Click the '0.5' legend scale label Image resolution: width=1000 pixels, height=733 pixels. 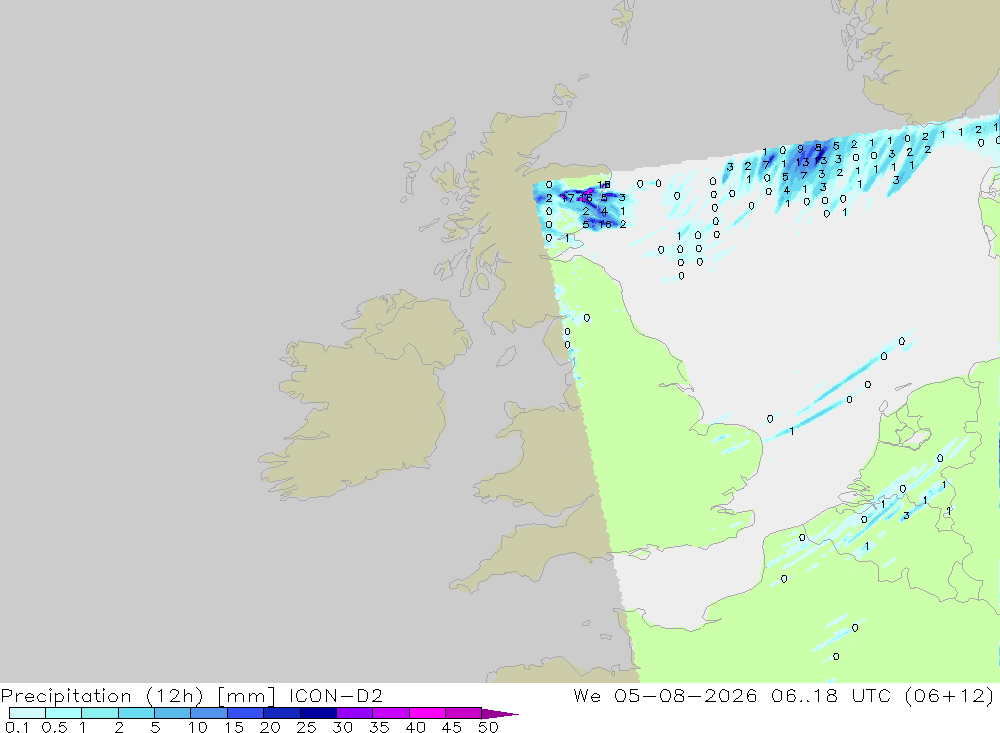(x=54, y=727)
